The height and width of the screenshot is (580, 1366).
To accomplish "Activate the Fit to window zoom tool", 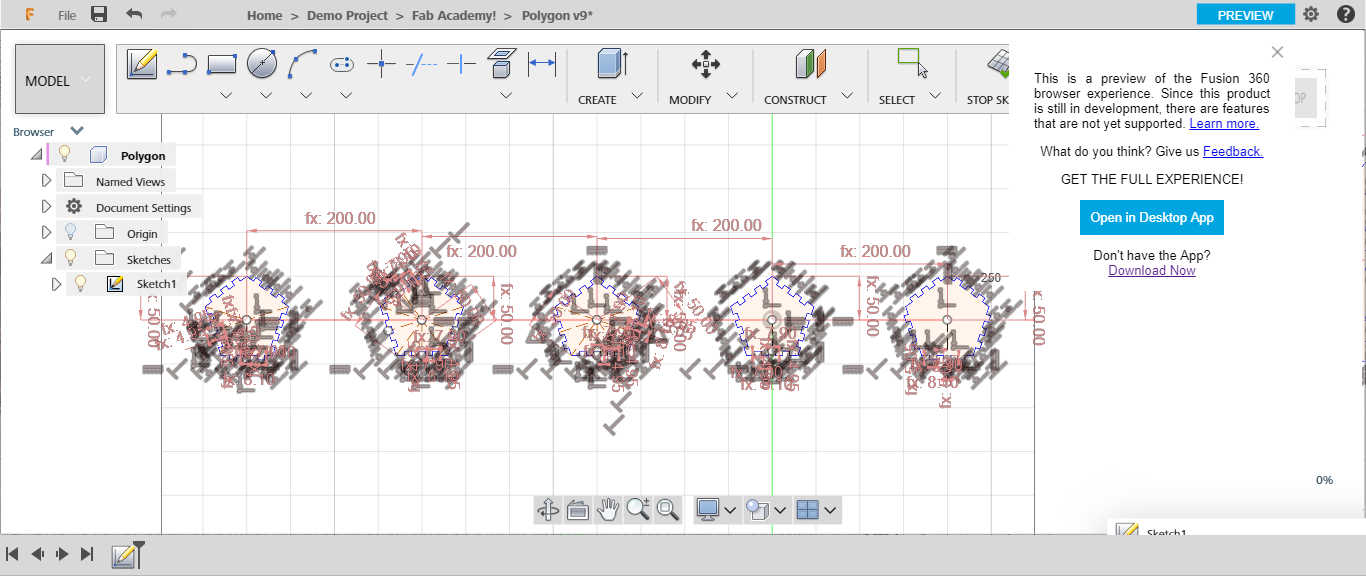I will [x=667, y=509].
